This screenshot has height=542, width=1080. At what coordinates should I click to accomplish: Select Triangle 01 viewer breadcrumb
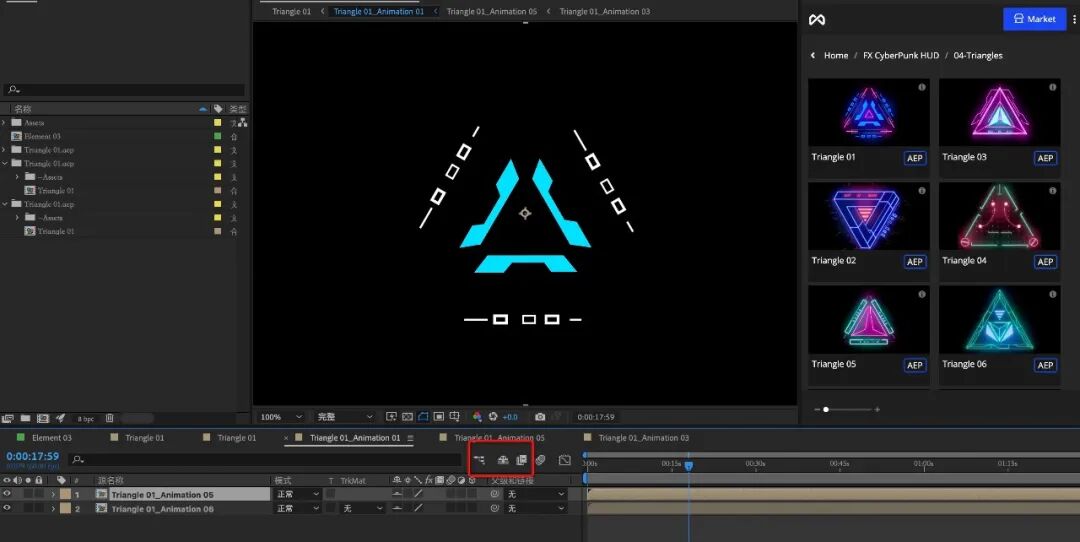coord(291,11)
